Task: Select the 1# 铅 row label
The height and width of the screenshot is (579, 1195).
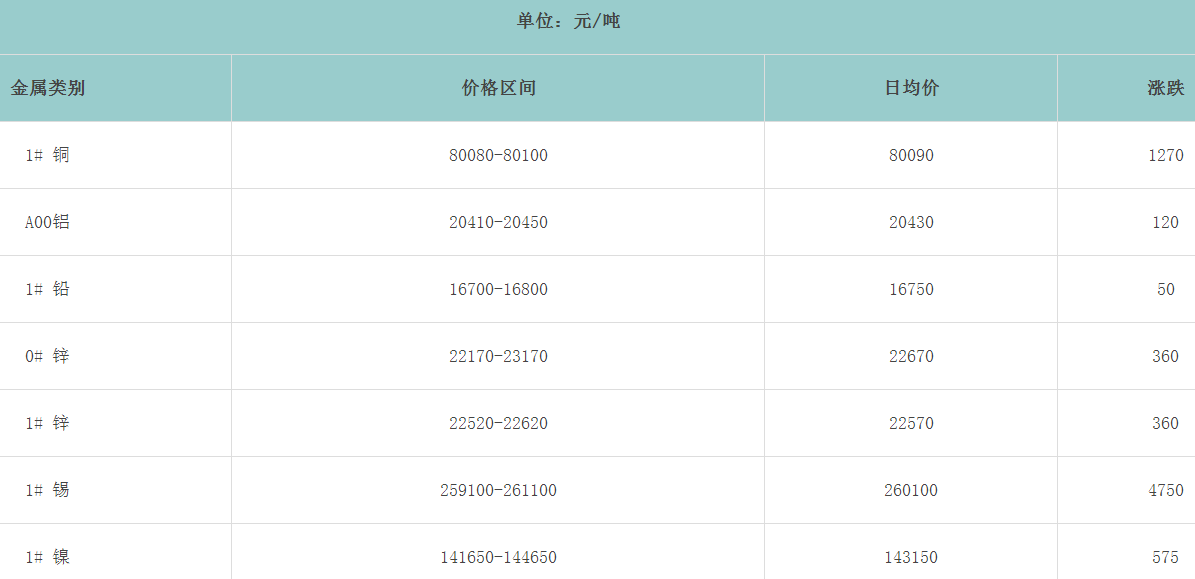Action: tap(47, 289)
